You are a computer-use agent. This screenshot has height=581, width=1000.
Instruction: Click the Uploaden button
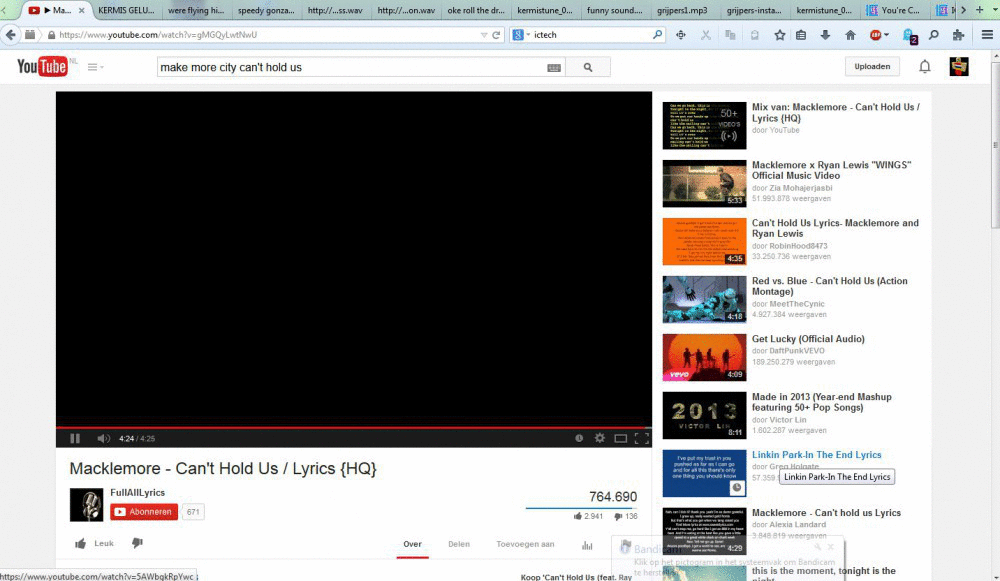pyautogui.click(x=872, y=67)
